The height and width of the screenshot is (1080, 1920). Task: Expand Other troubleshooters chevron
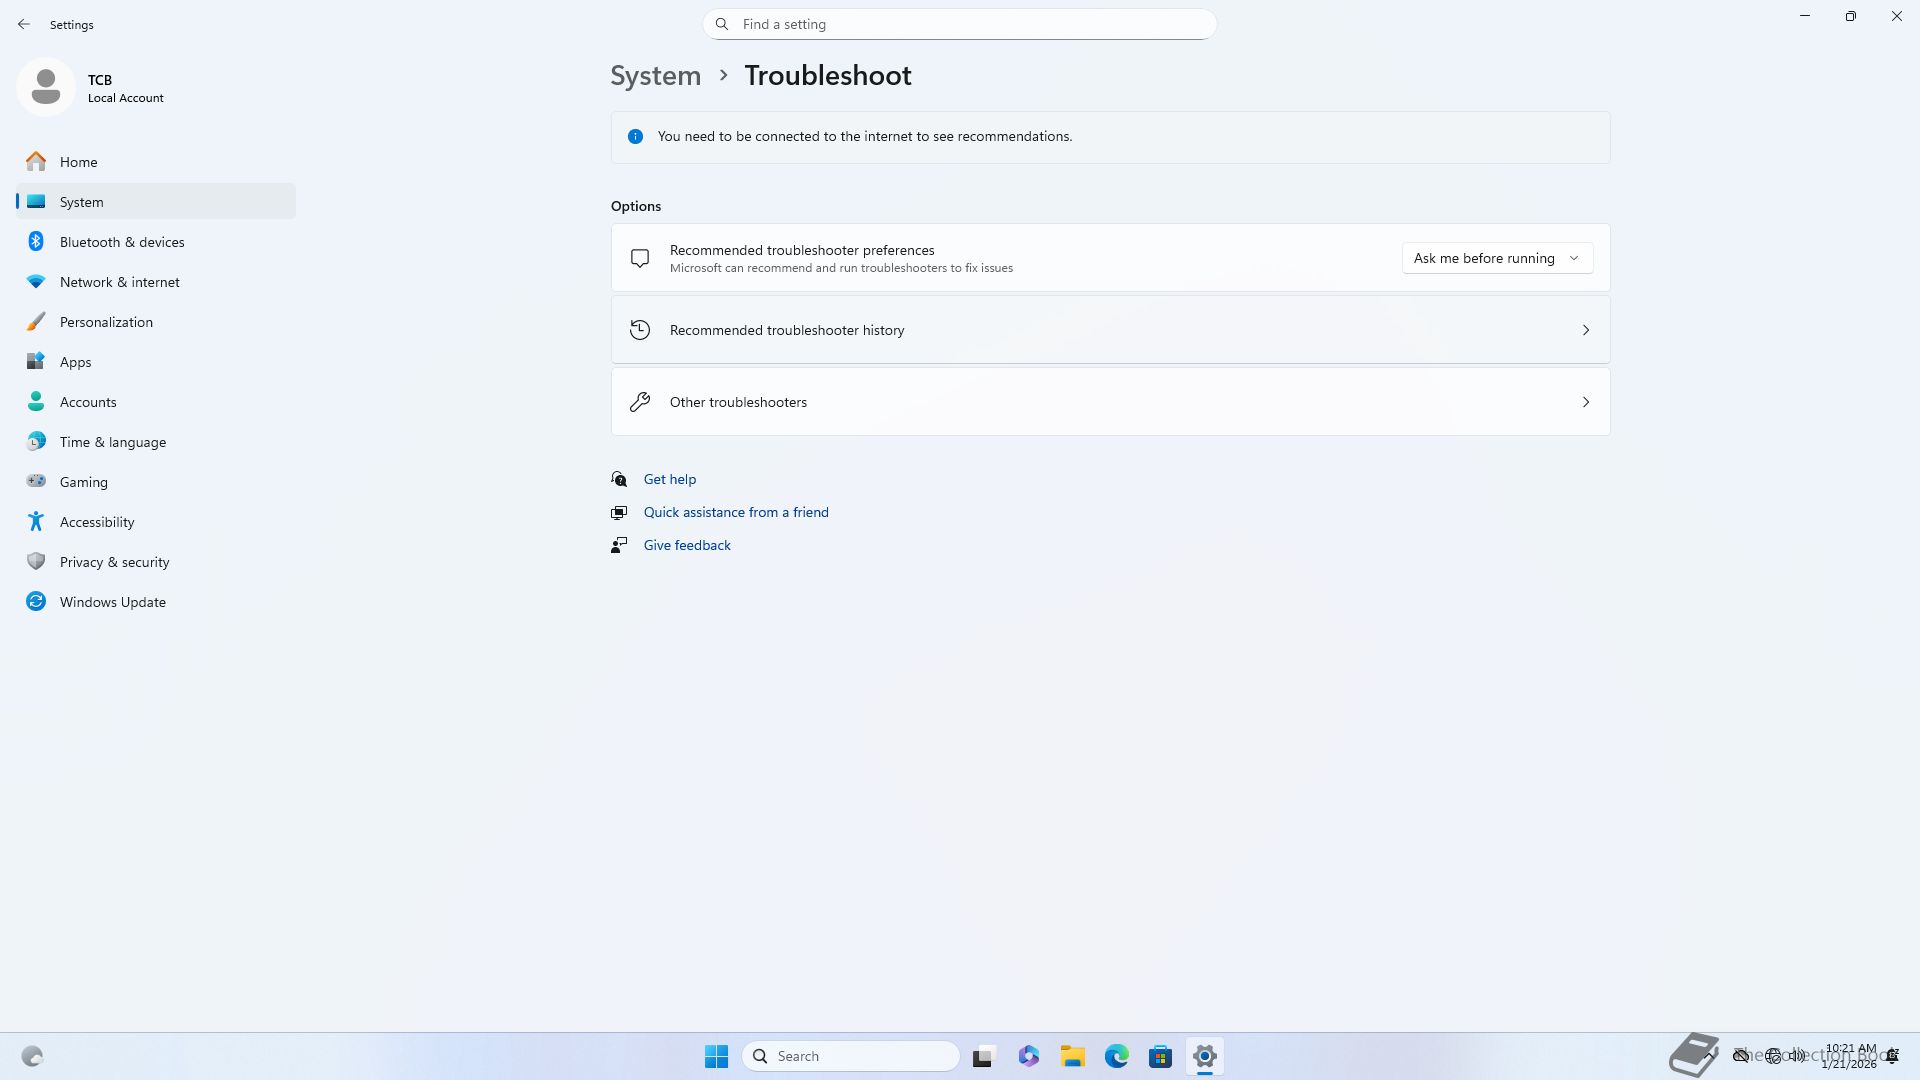pos(1585,402)
